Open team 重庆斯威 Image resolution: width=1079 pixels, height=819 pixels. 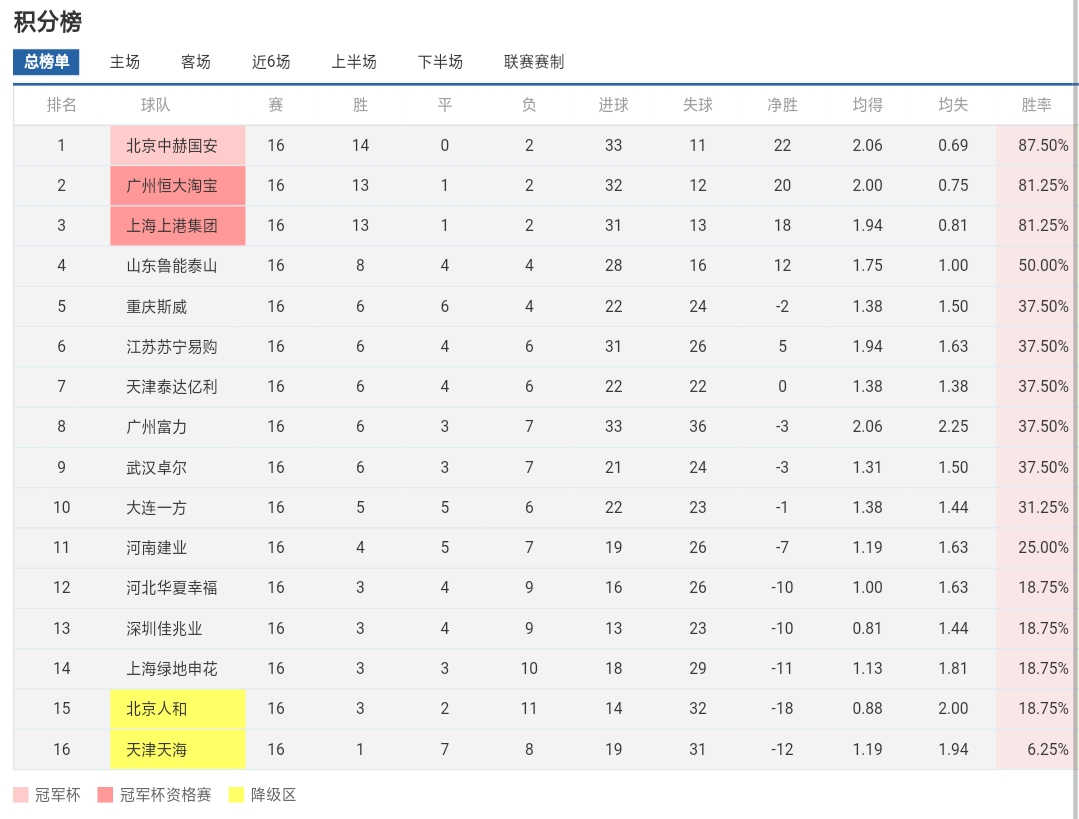pyautogui.click(x=156, y=307)
